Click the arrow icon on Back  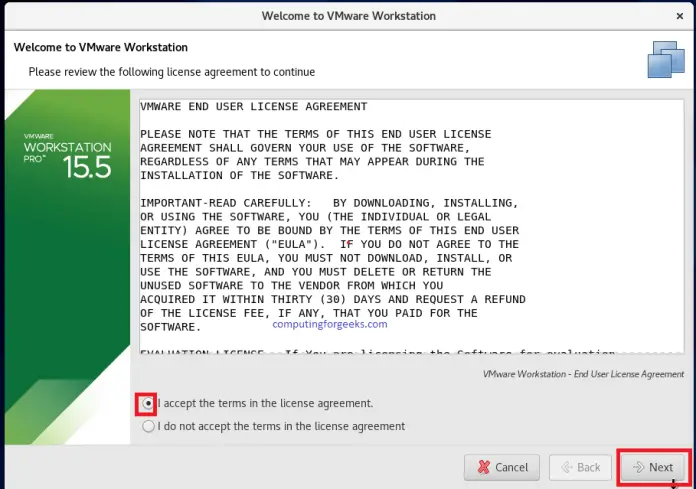tap(567, 467)
